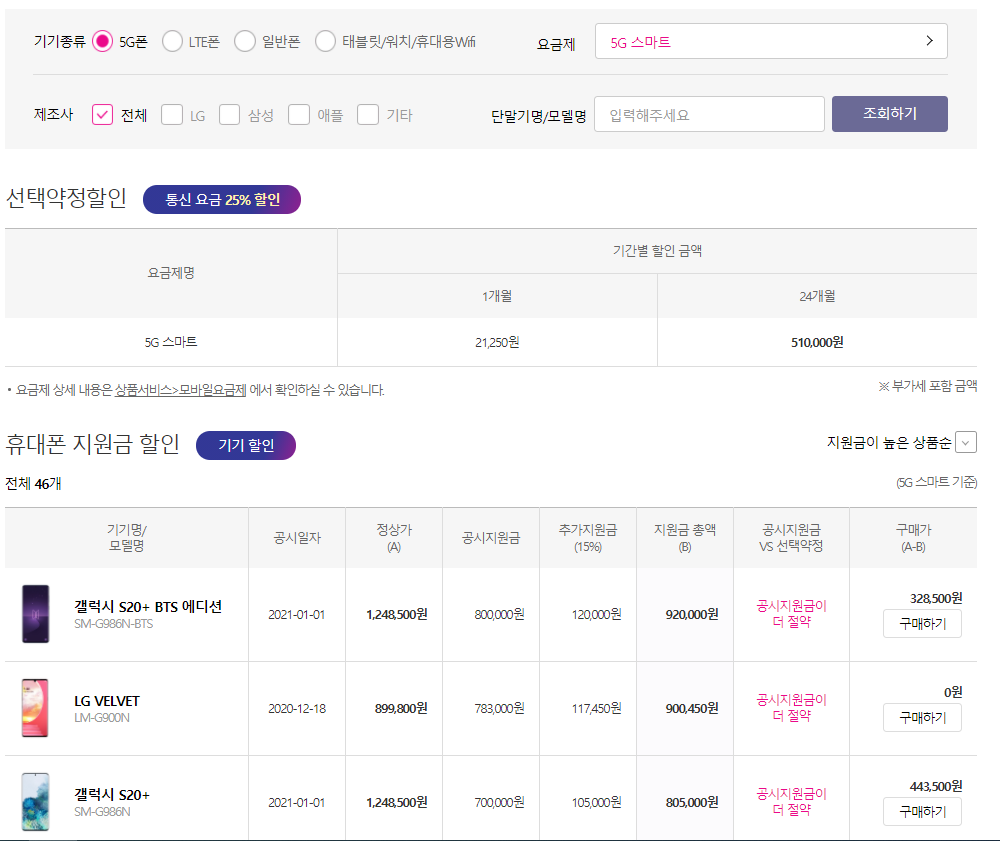Image resolution: width=1000 pixels, height=841 pixels.
Task: Click the 정상가 (A) column header
Action: coord(394,538)
